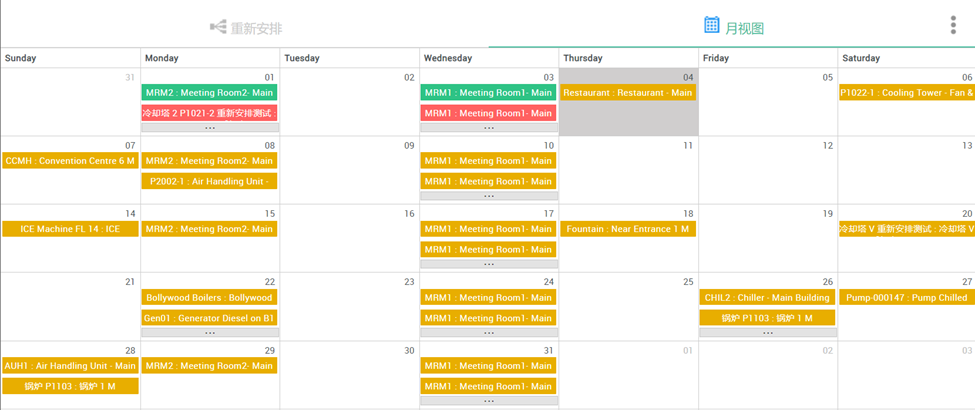Image resolution: width=975 pixels, height=410 pixels.
Task: Expand more events under Monday 22
Action: [x=210, y=333]
